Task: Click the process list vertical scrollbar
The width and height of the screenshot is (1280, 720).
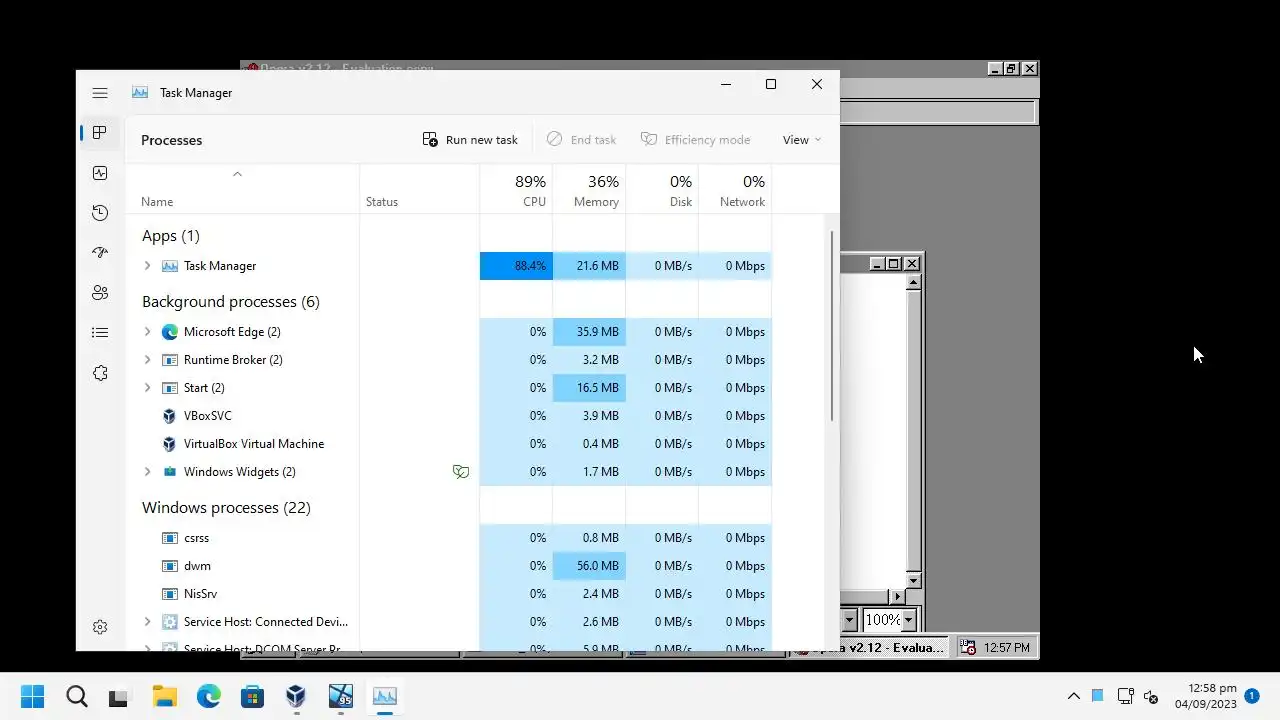Action: 832,325
